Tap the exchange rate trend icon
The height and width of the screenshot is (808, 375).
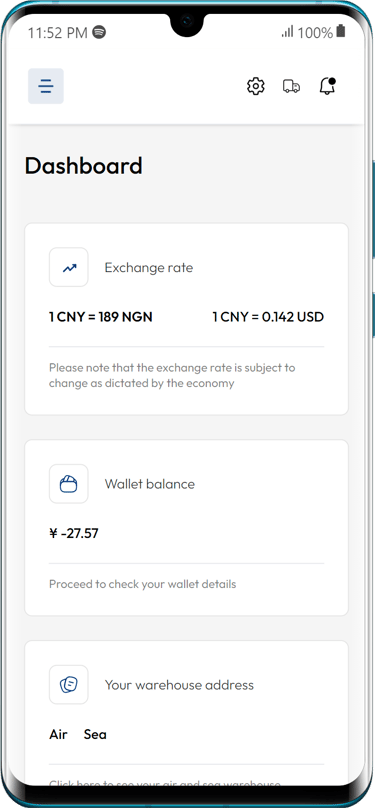pyautogui.click(x=69, y=267)
